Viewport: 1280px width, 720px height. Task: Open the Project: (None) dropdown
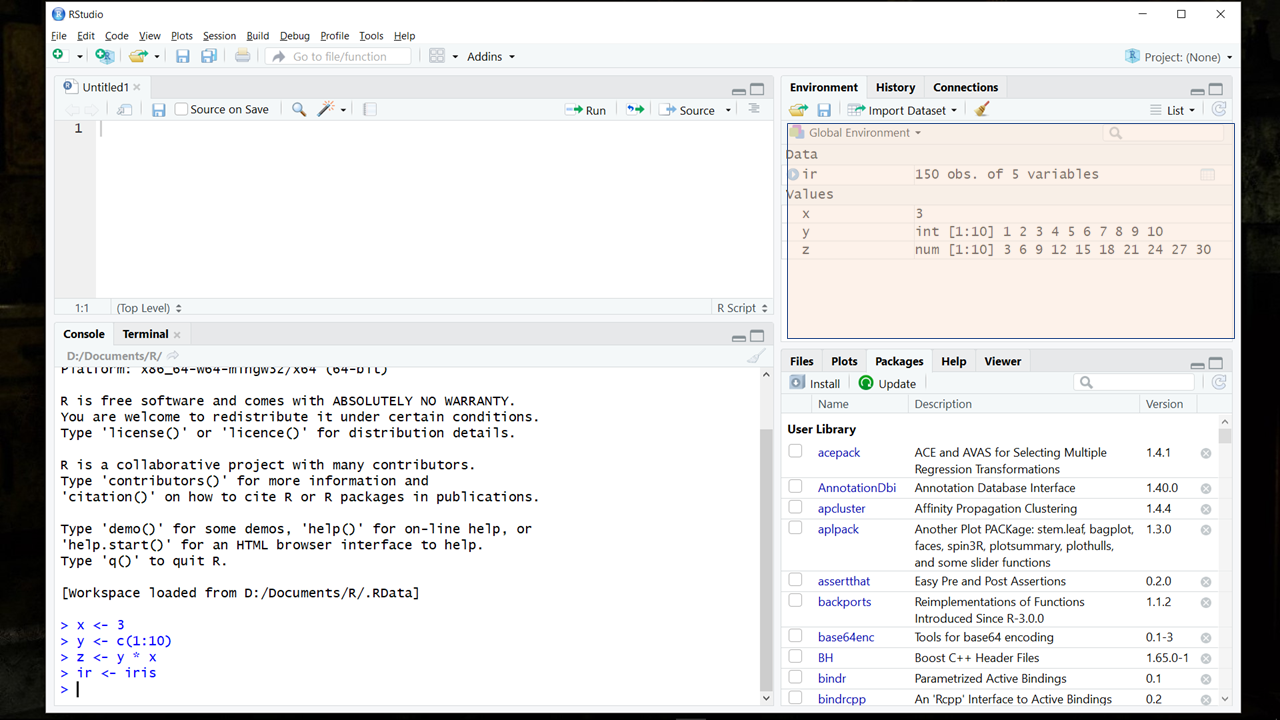[x=1179, y=57]
